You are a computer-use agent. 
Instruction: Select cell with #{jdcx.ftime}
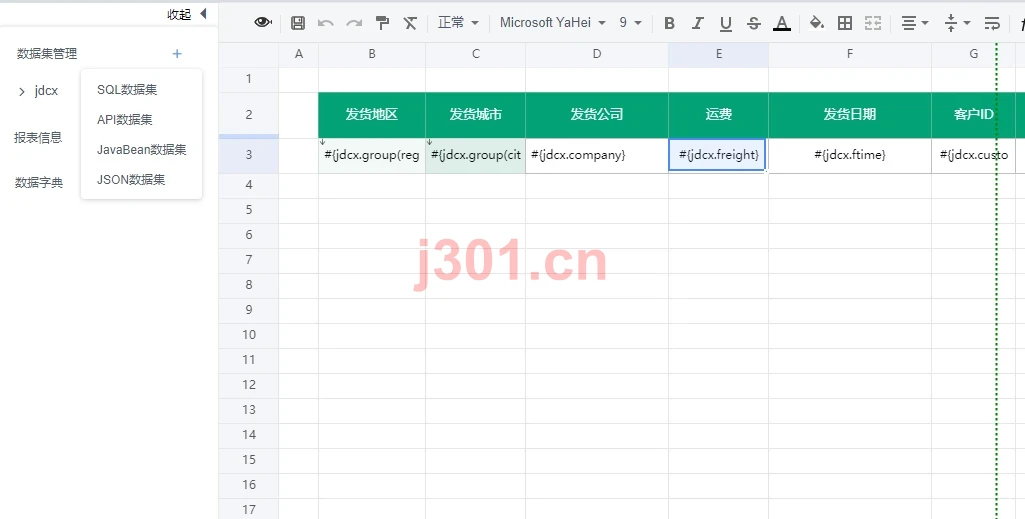coord(850,156)
